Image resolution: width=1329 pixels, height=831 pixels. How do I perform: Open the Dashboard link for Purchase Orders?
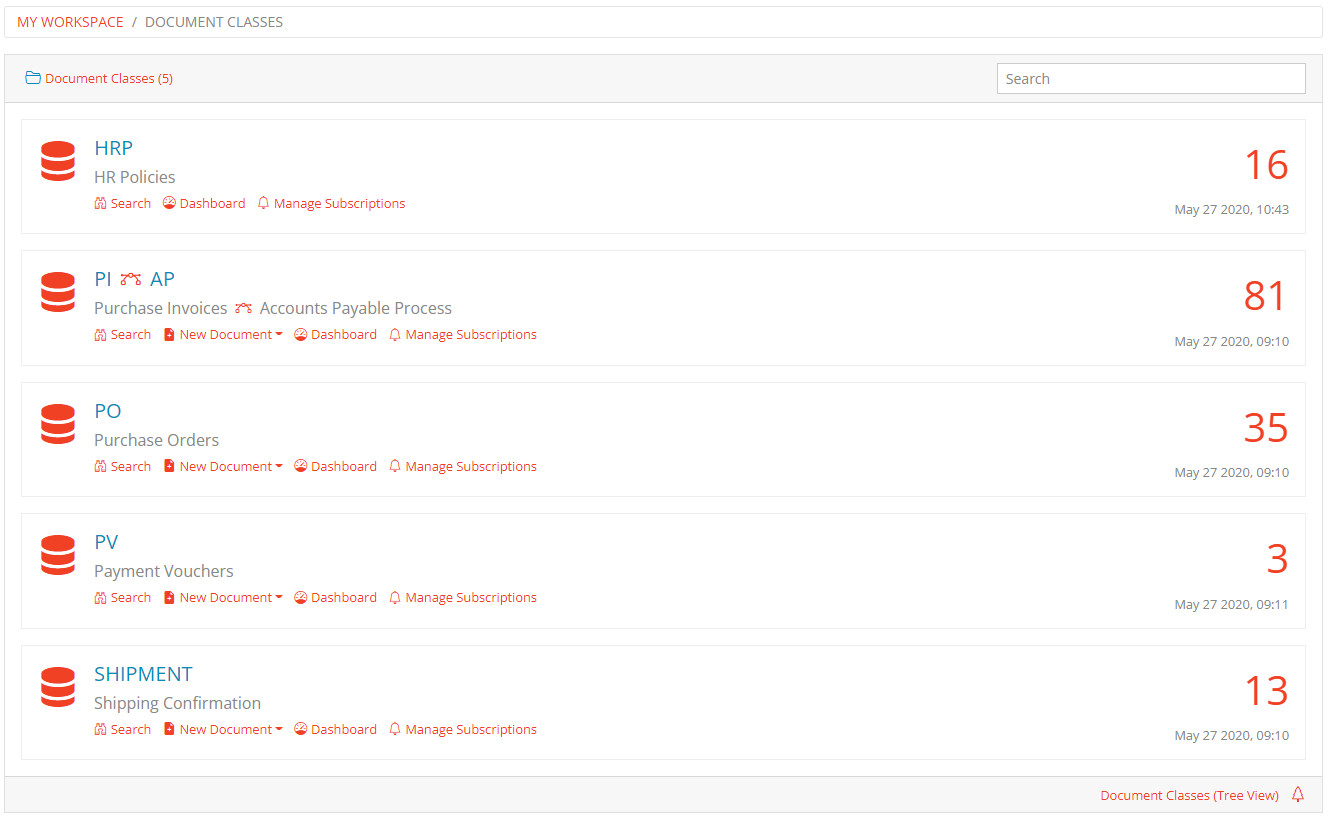(x=343, y=466)
